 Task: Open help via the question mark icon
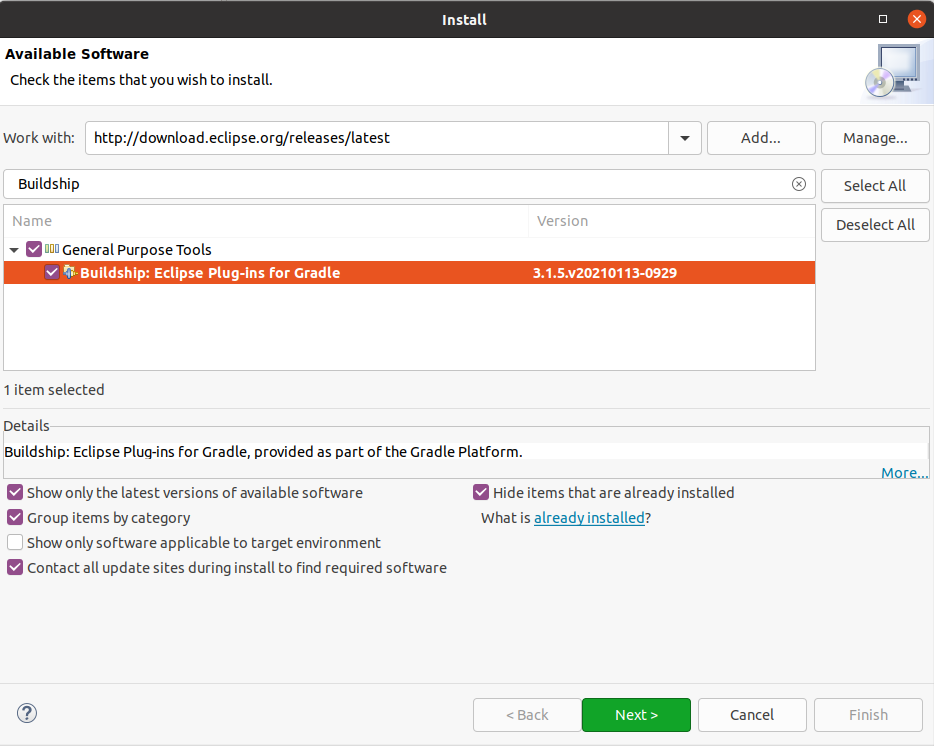(26, 713)
